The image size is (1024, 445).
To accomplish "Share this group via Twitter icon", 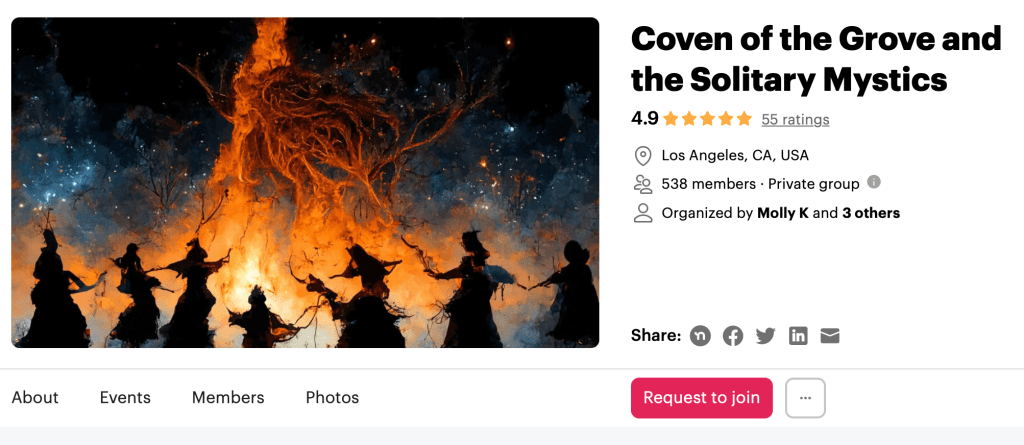I will (765, 336).
